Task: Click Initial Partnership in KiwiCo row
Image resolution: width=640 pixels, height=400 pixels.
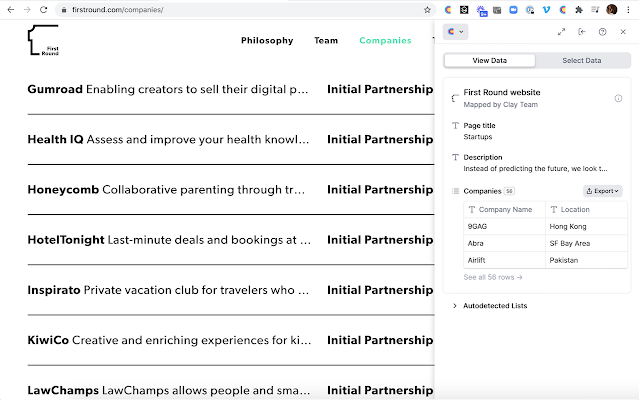Action: click(380, 340)
